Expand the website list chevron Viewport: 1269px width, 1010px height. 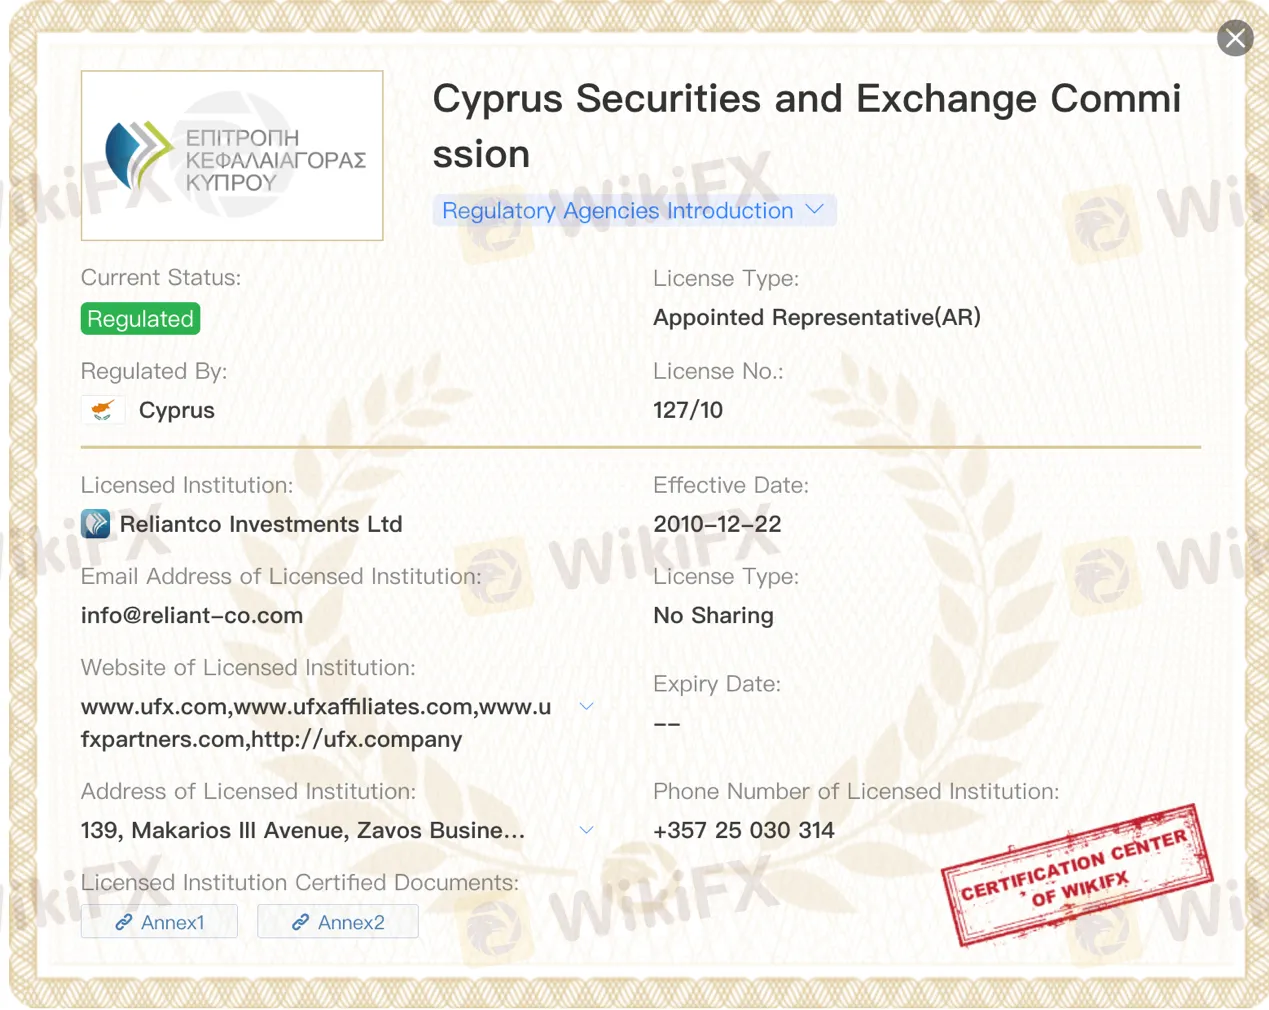click(x=587, y=706)
